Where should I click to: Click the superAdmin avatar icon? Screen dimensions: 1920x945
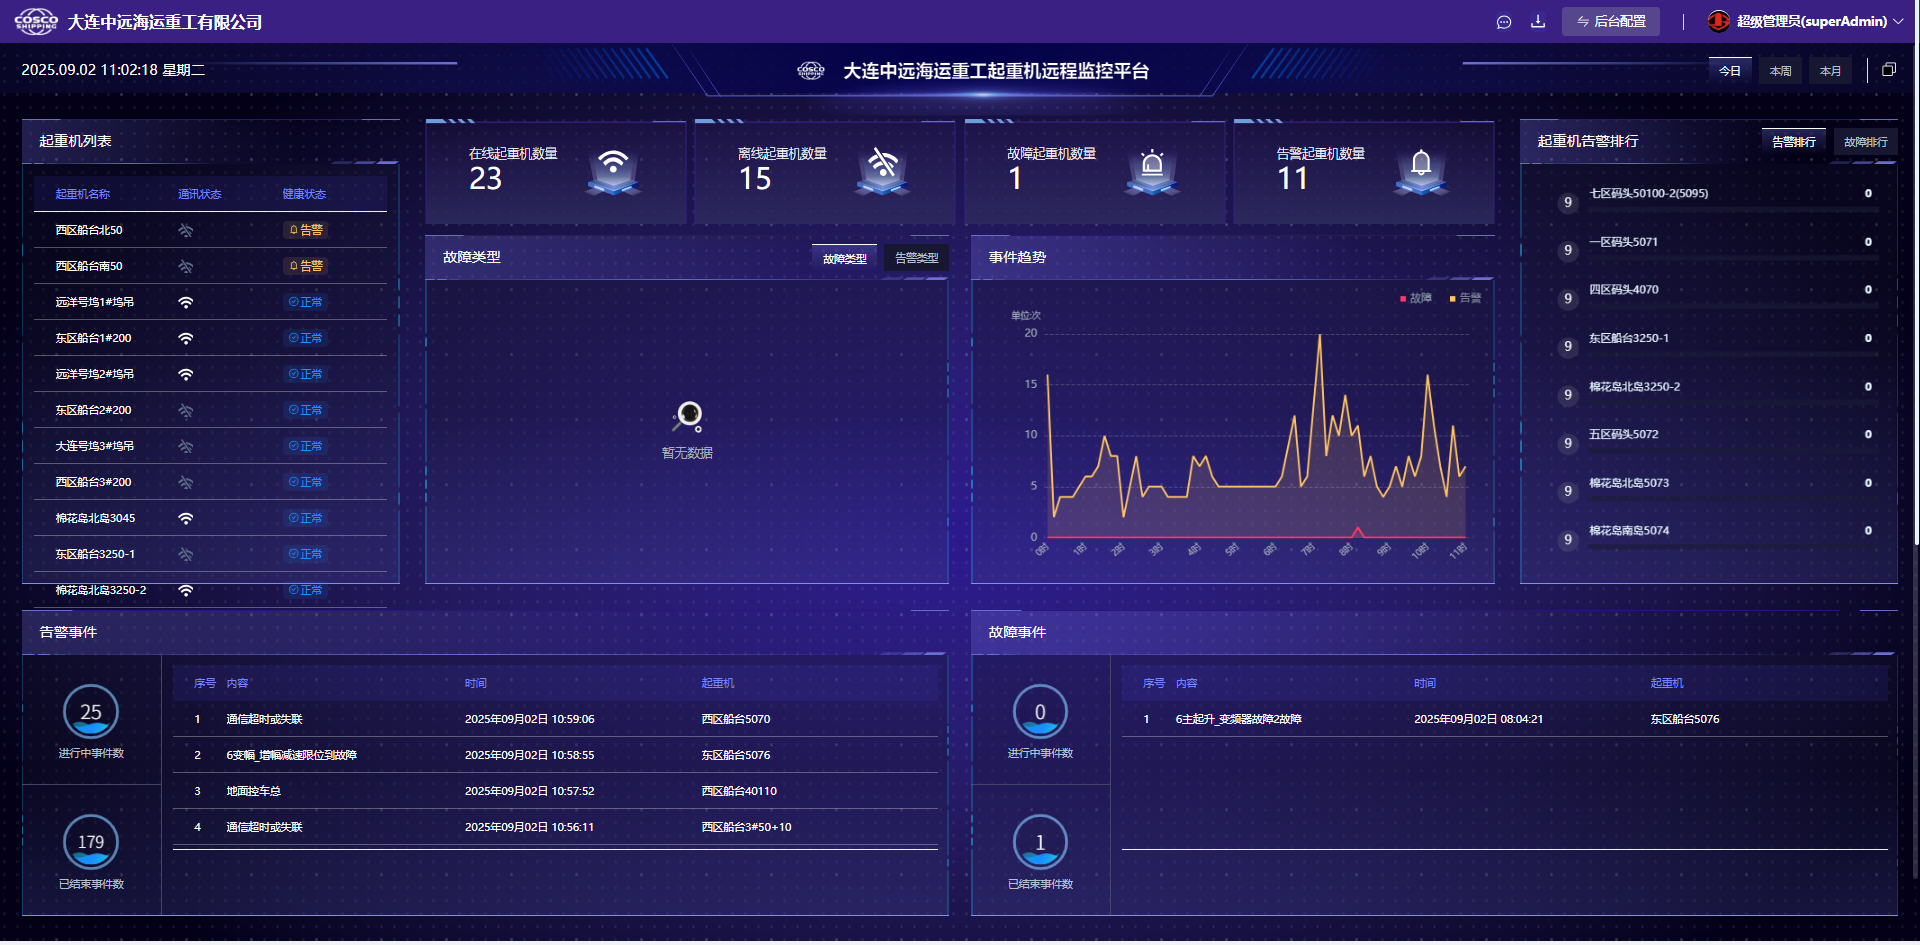pyautogui.click(x=1718, y=21)
